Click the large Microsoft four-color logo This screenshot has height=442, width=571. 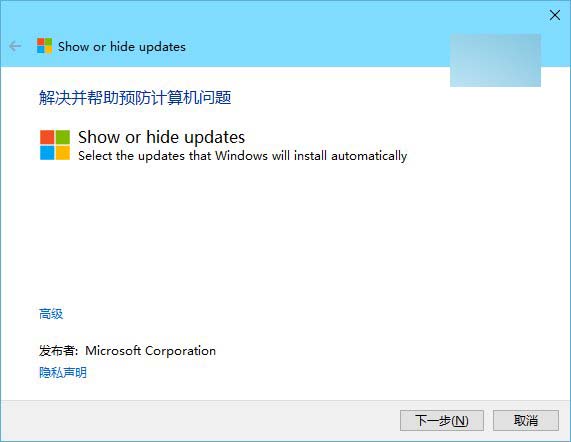55,145
